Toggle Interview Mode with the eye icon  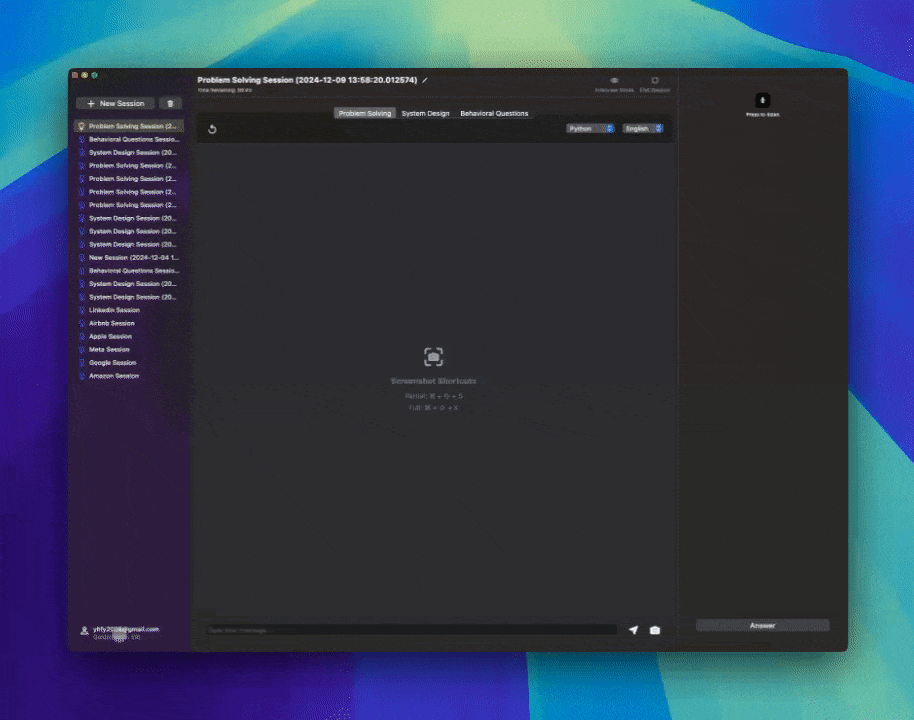tap(613, 79)
